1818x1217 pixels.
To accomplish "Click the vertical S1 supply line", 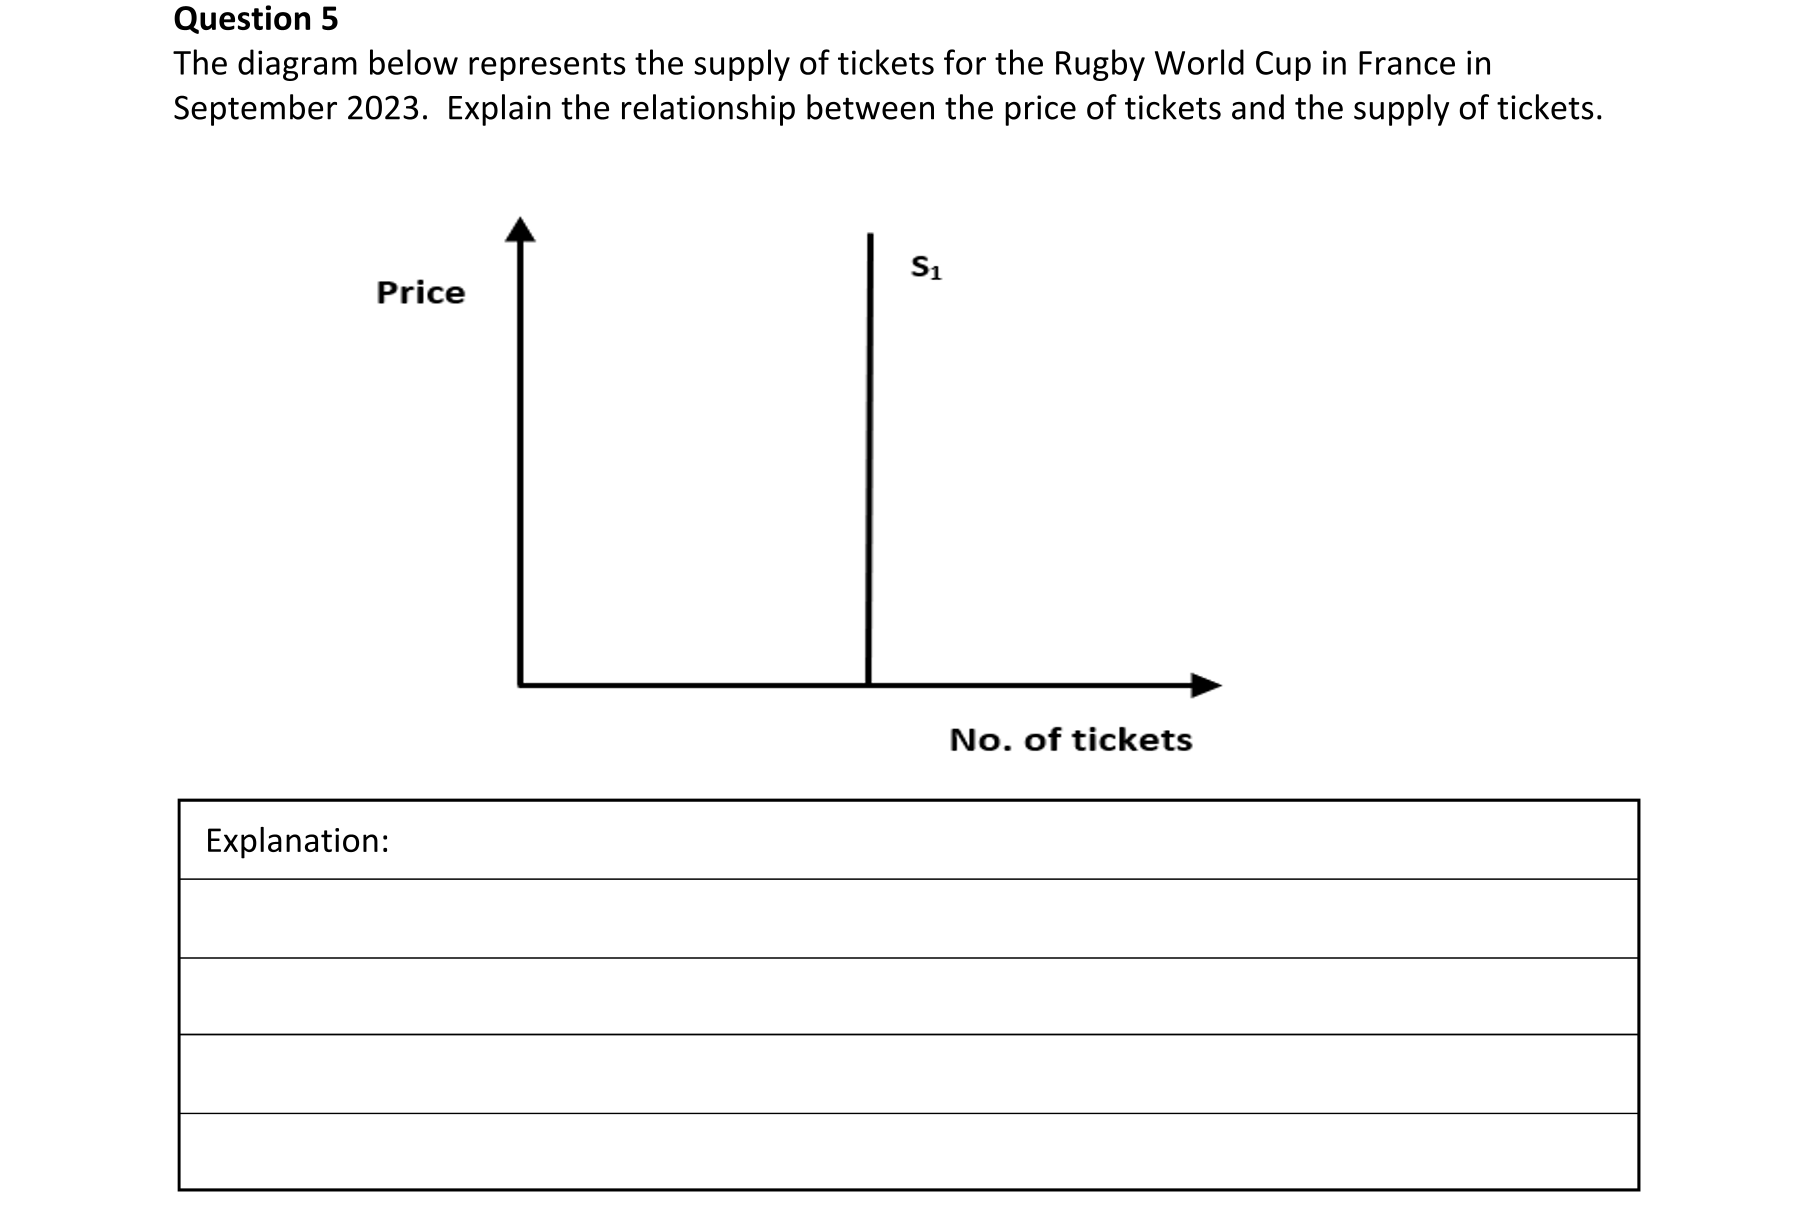I will click(x=869, y=450).
